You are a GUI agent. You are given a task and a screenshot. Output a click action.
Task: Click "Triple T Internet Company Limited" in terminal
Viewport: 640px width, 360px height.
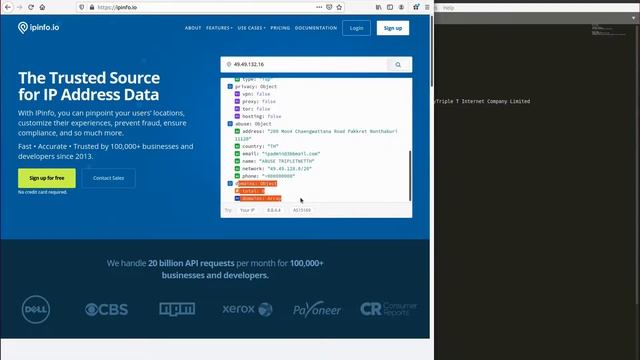pos(483,101)
